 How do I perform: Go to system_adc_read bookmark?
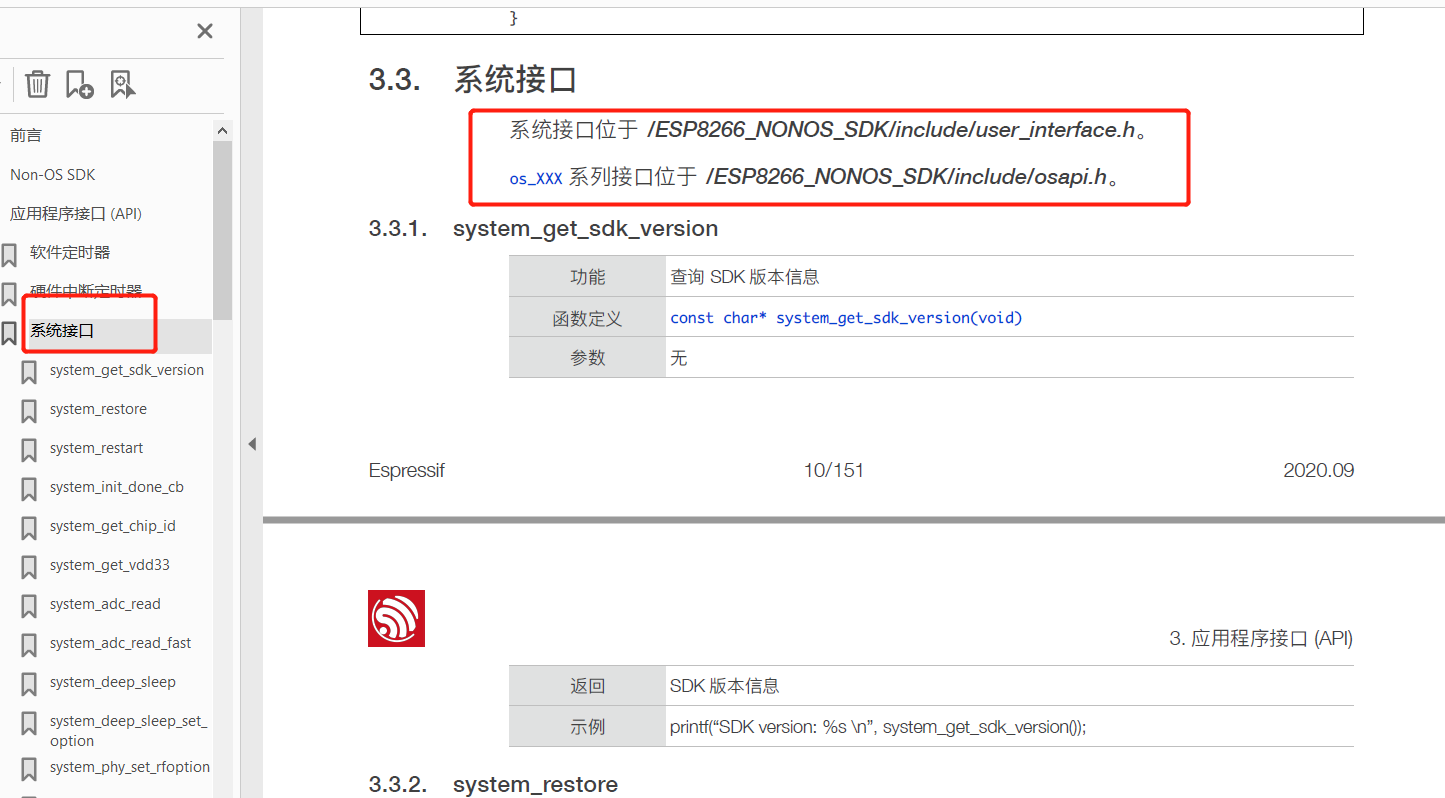[105, 604]
